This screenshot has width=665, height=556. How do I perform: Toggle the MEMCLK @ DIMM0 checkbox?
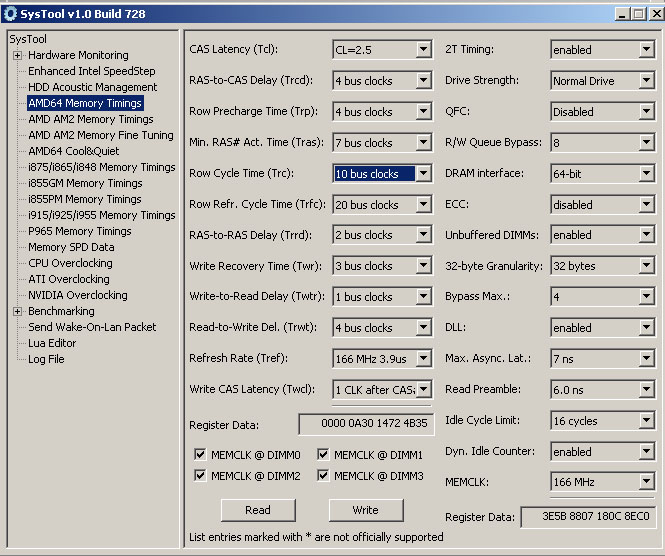point(200,455)
